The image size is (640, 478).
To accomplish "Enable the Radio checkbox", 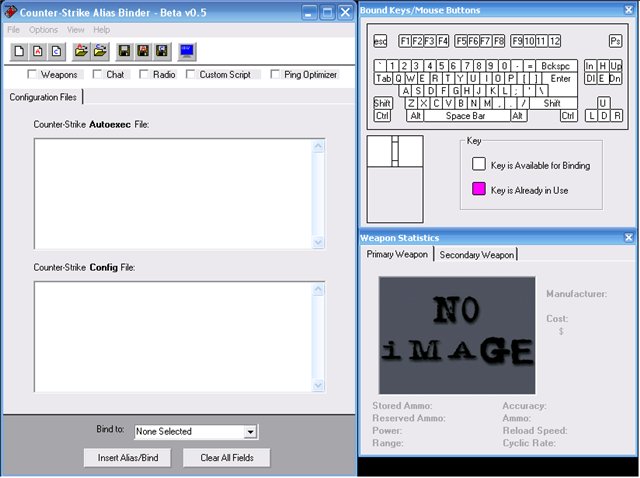I will (144, 74).
